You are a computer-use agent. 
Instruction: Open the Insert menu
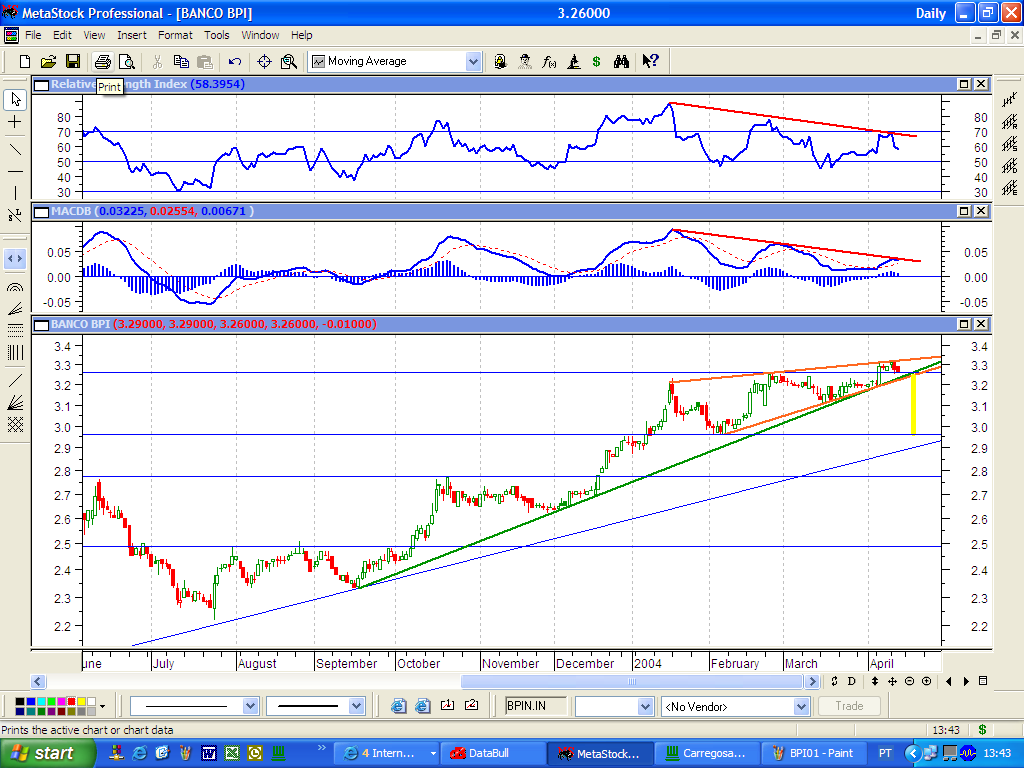tap(132, 35)
